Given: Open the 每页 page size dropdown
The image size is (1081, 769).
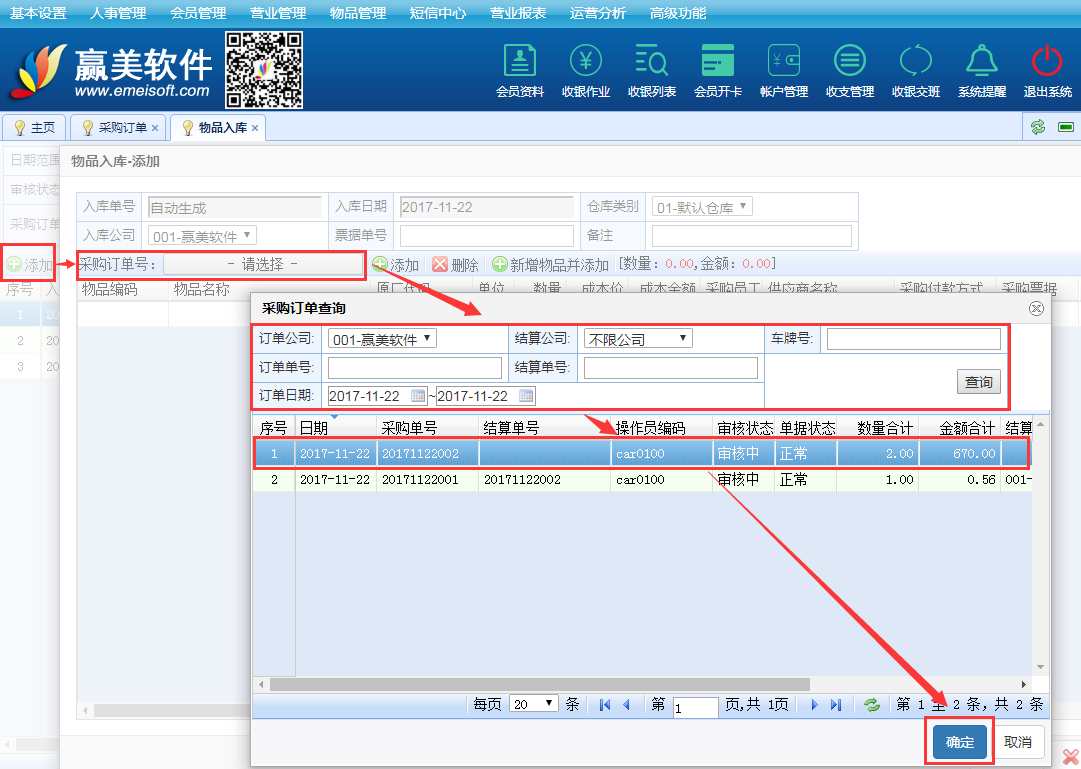Looking at the screenshot, I should (x=534, y=704).
